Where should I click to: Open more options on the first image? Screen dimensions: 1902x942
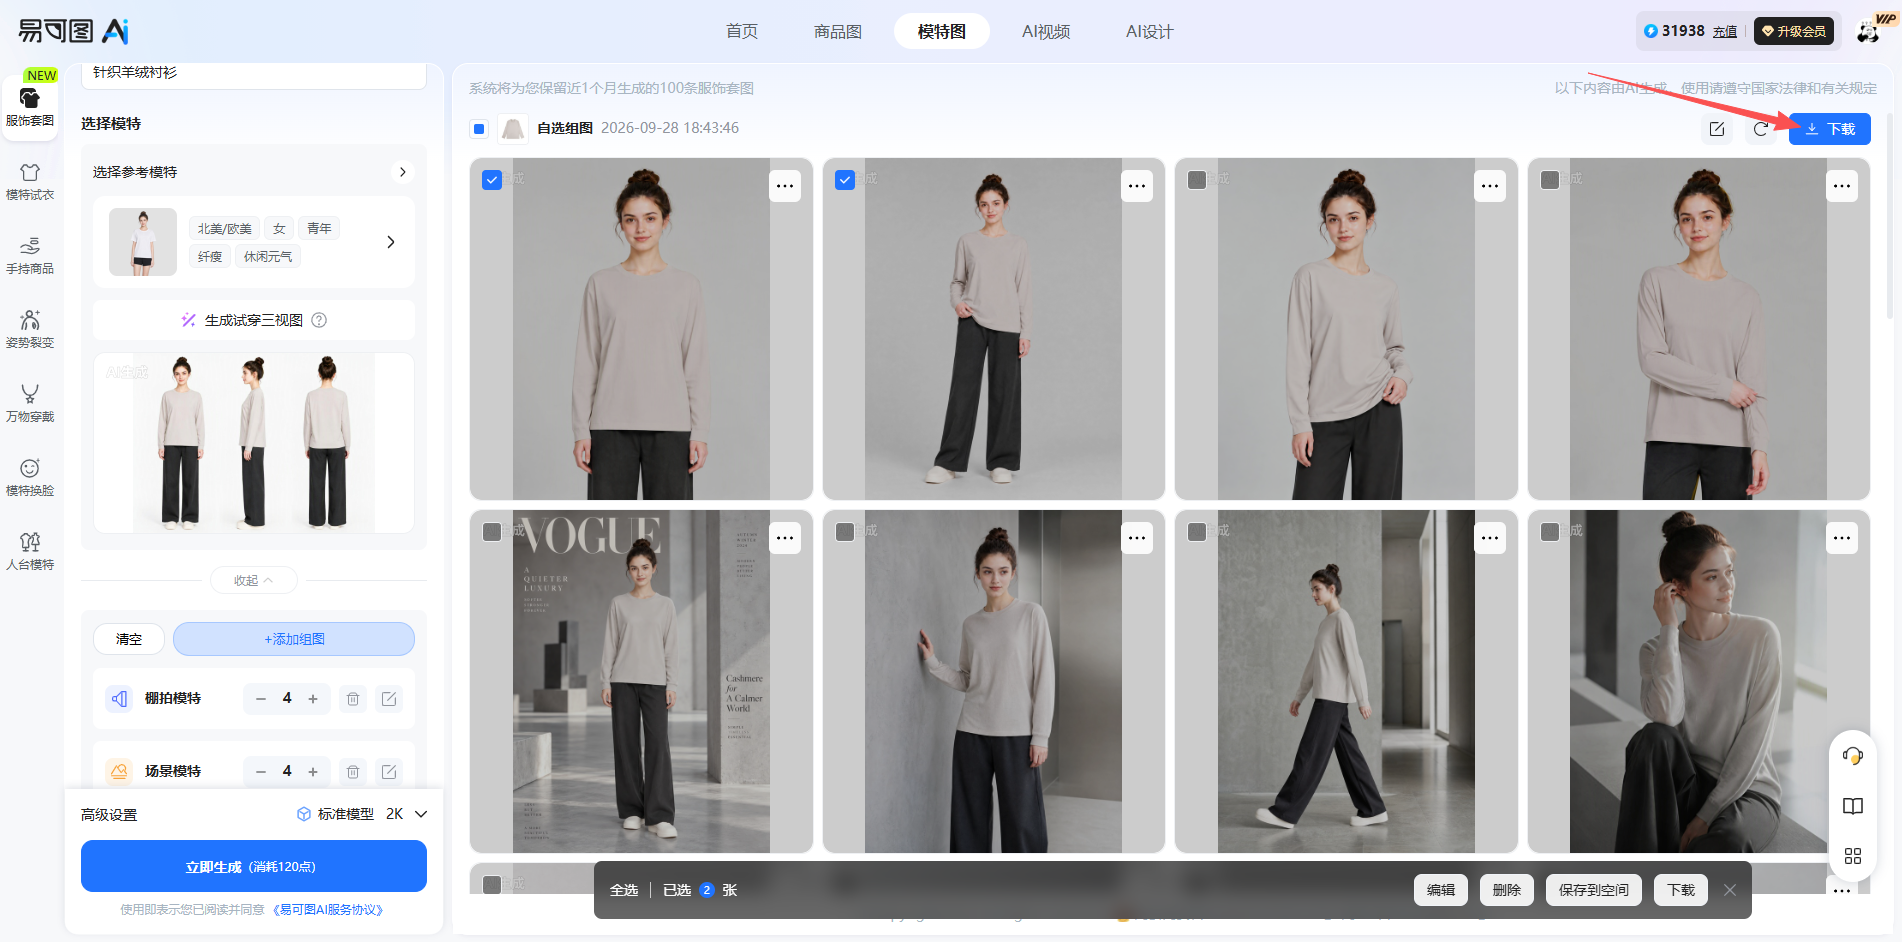tap(785, 186)
